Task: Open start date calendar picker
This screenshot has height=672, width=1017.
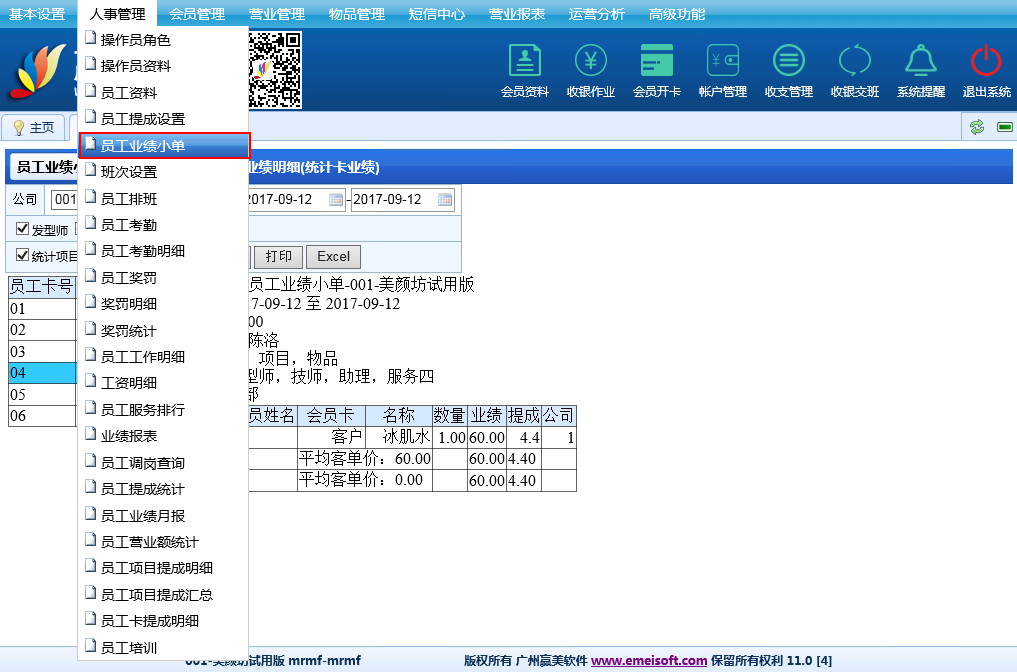Action: 337,200
